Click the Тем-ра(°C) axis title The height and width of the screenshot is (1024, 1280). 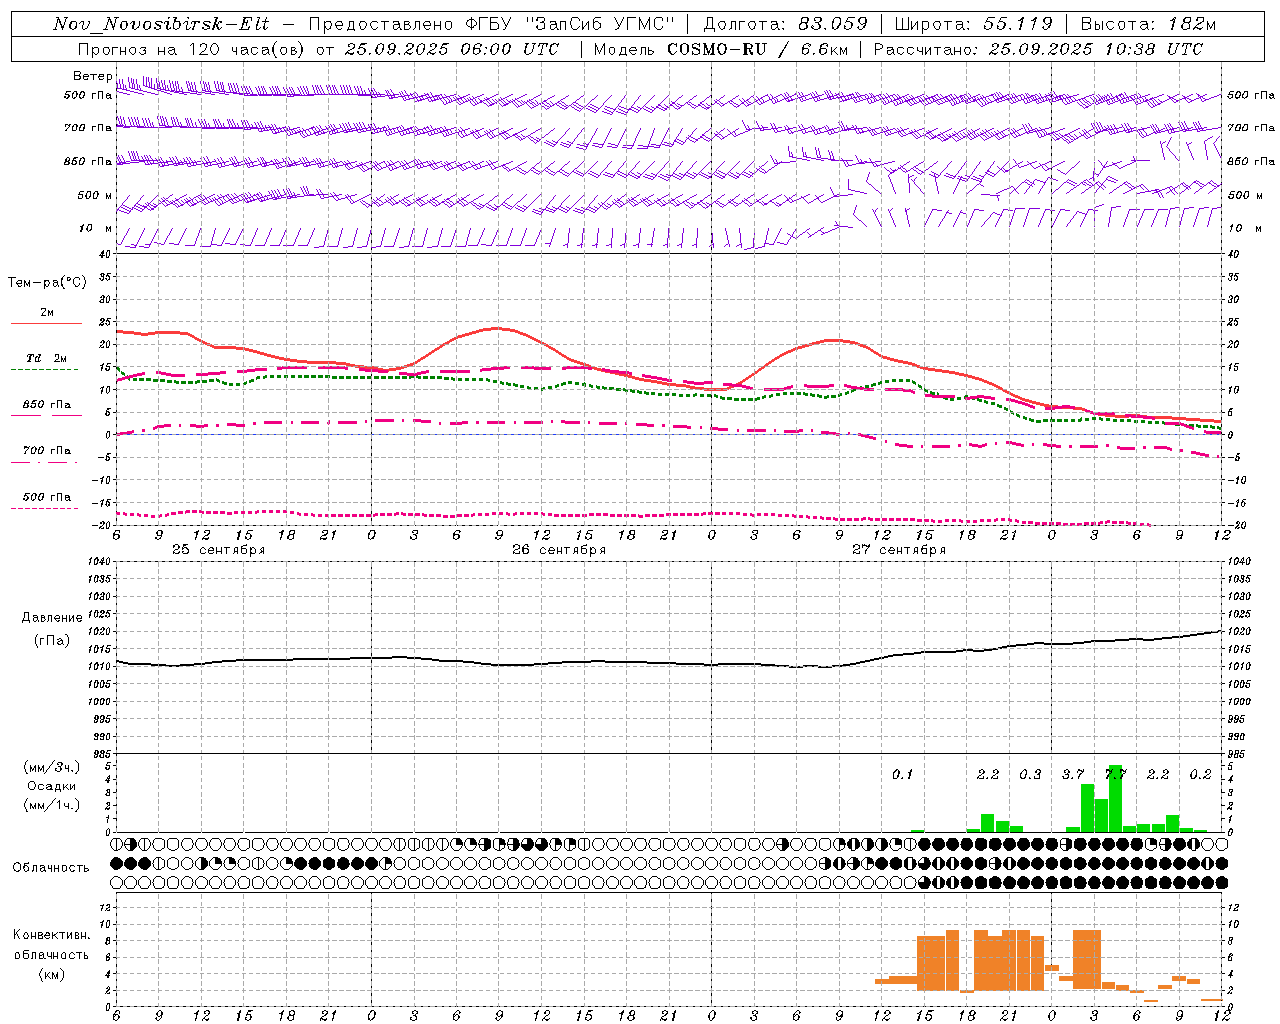pos(47,283)
